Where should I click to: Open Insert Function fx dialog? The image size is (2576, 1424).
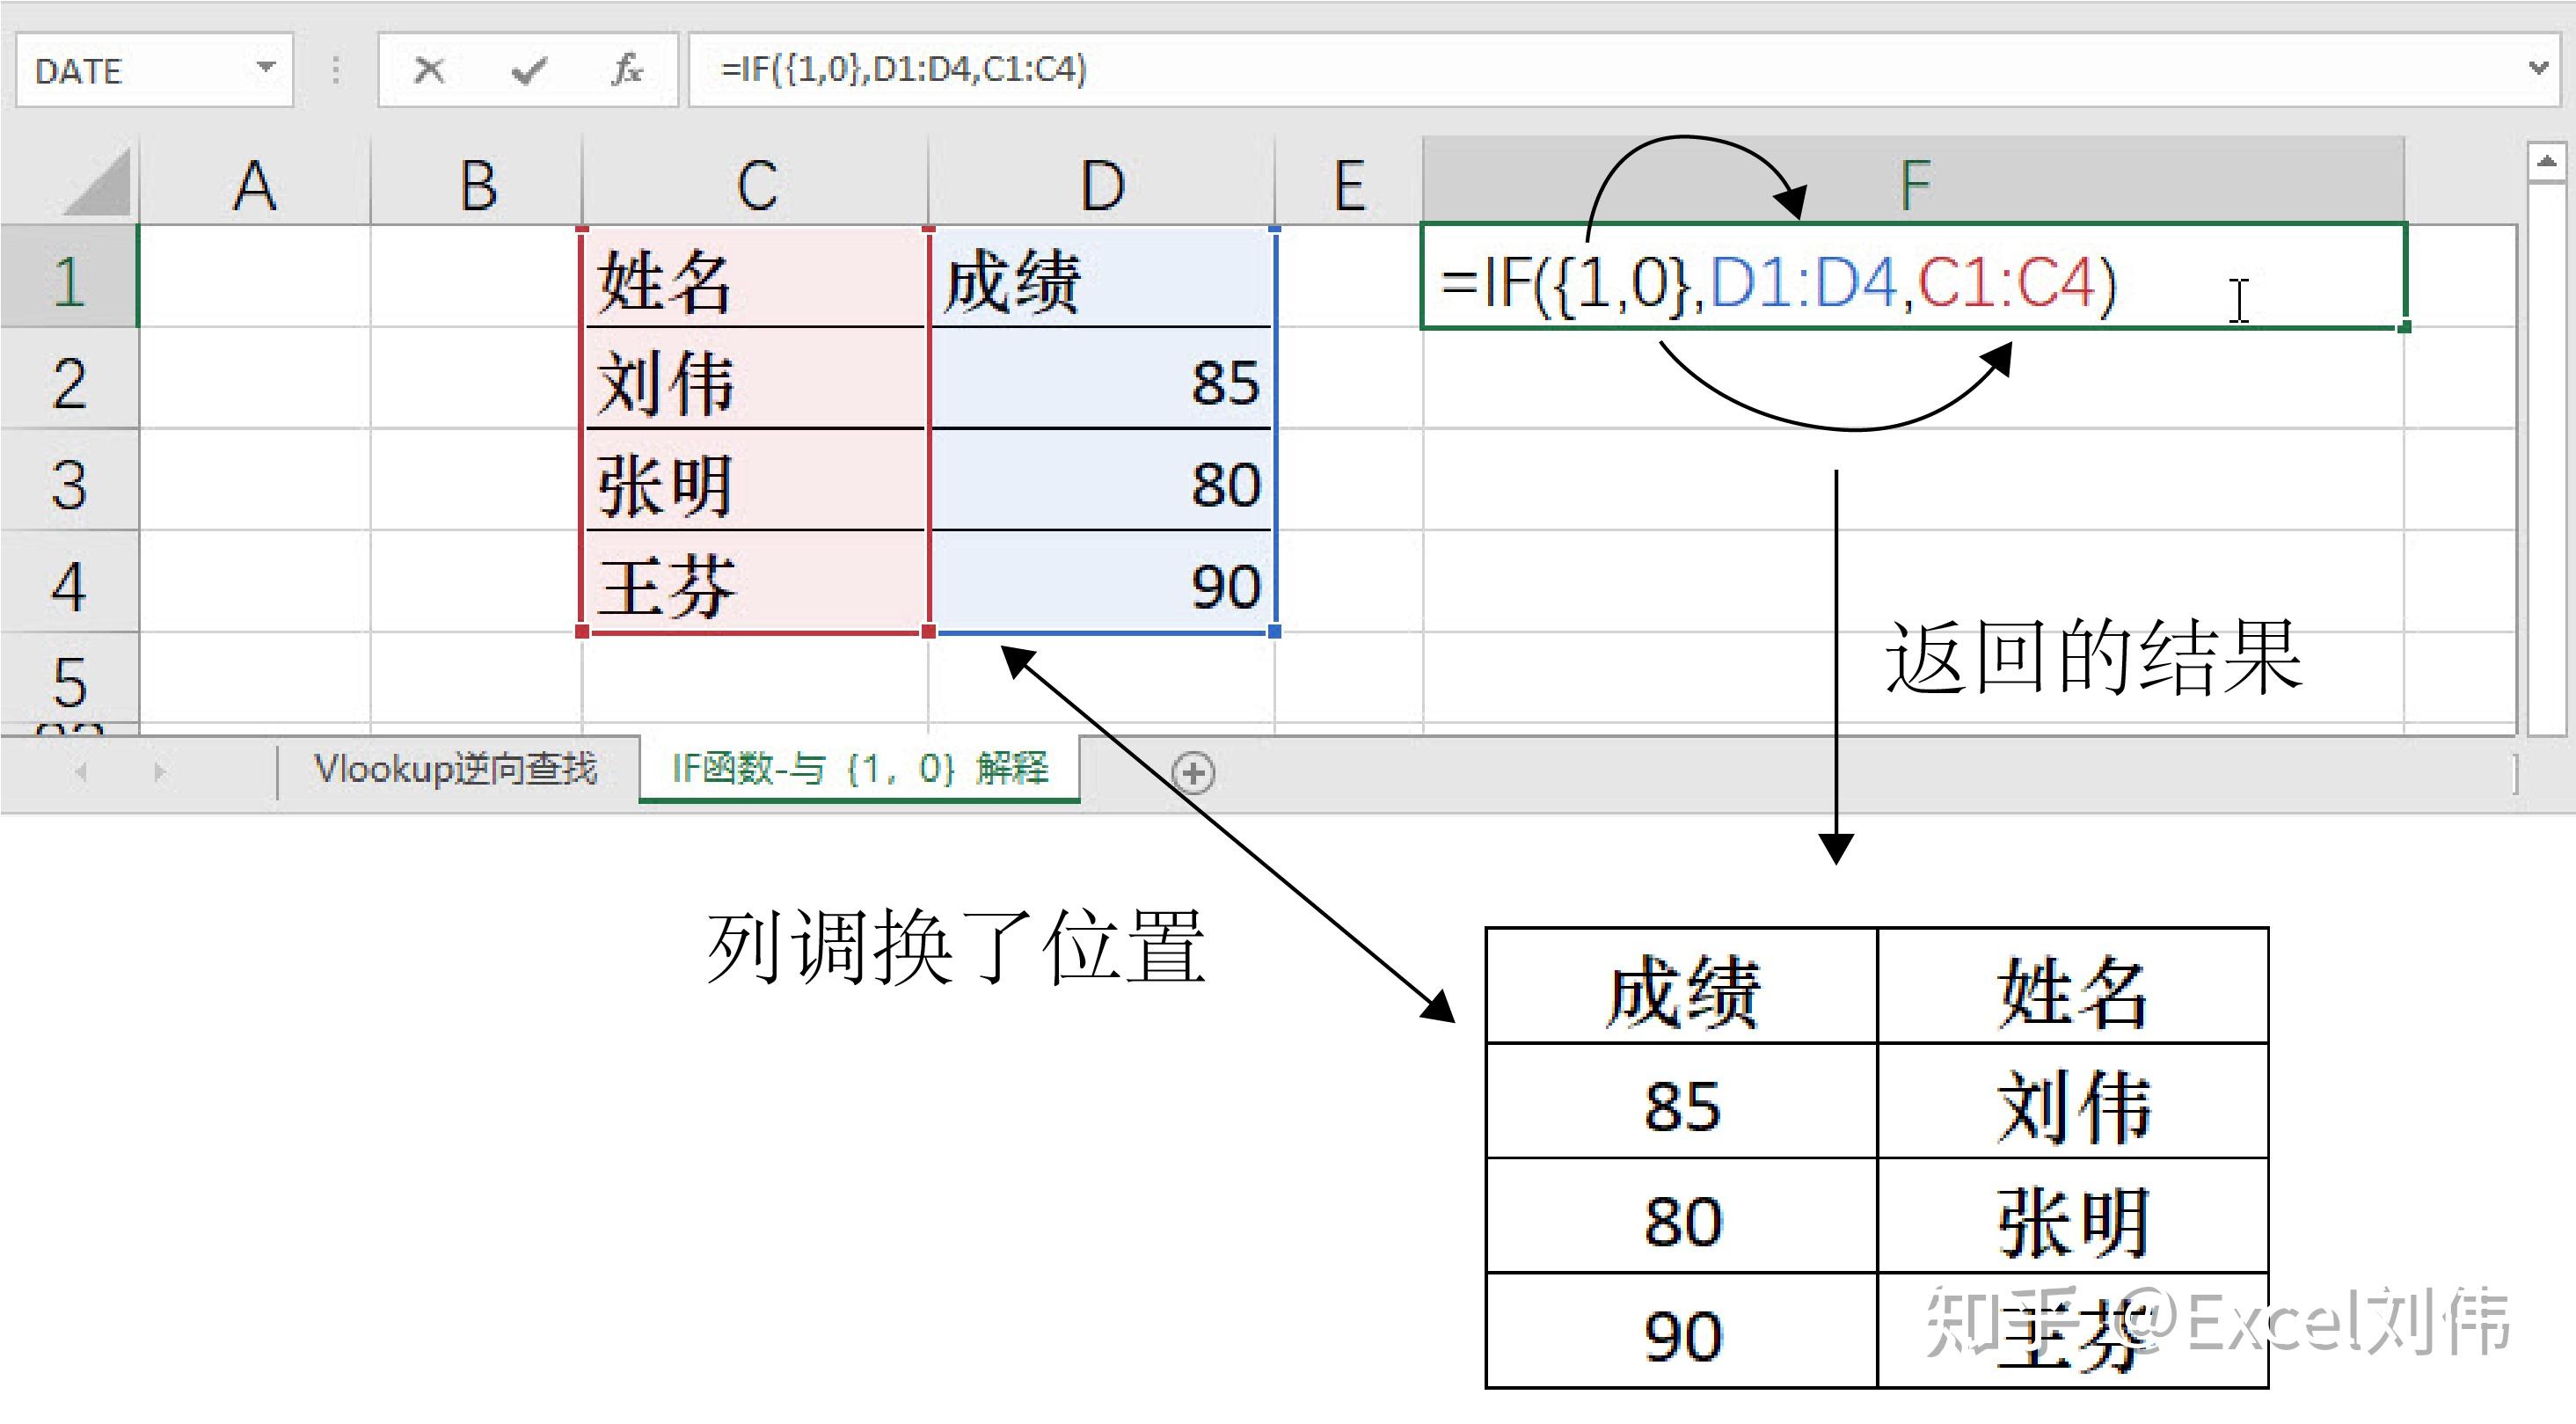click(x=626, y=70)
